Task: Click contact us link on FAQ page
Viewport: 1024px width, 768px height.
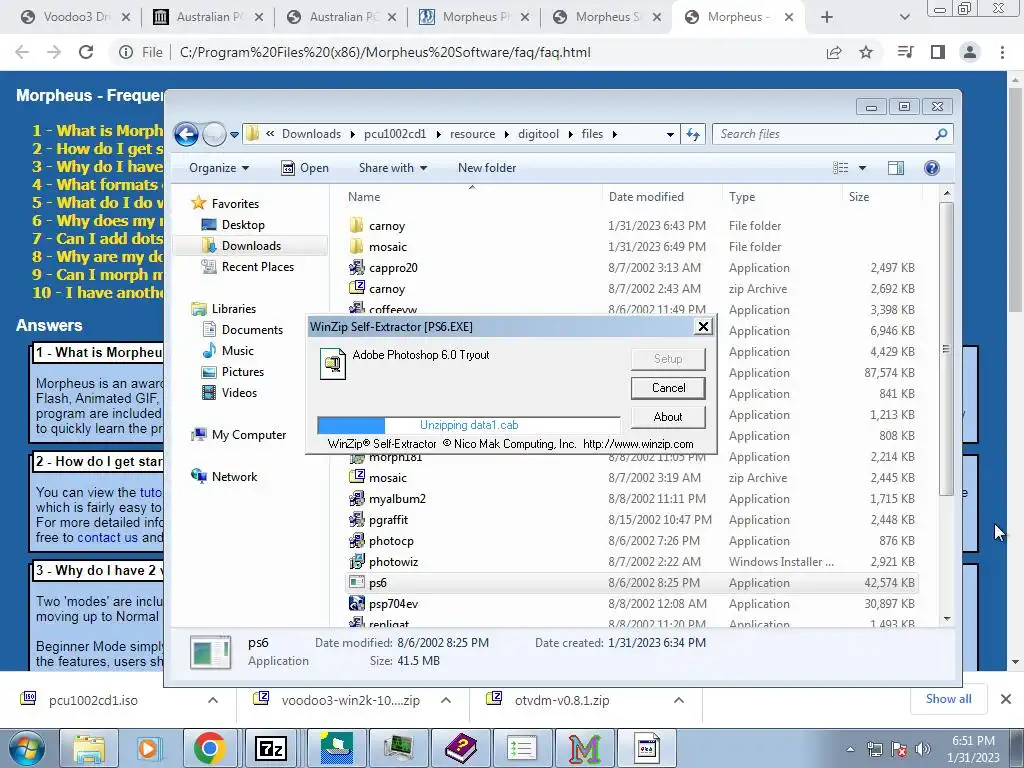Action: (x=108, y=538)
